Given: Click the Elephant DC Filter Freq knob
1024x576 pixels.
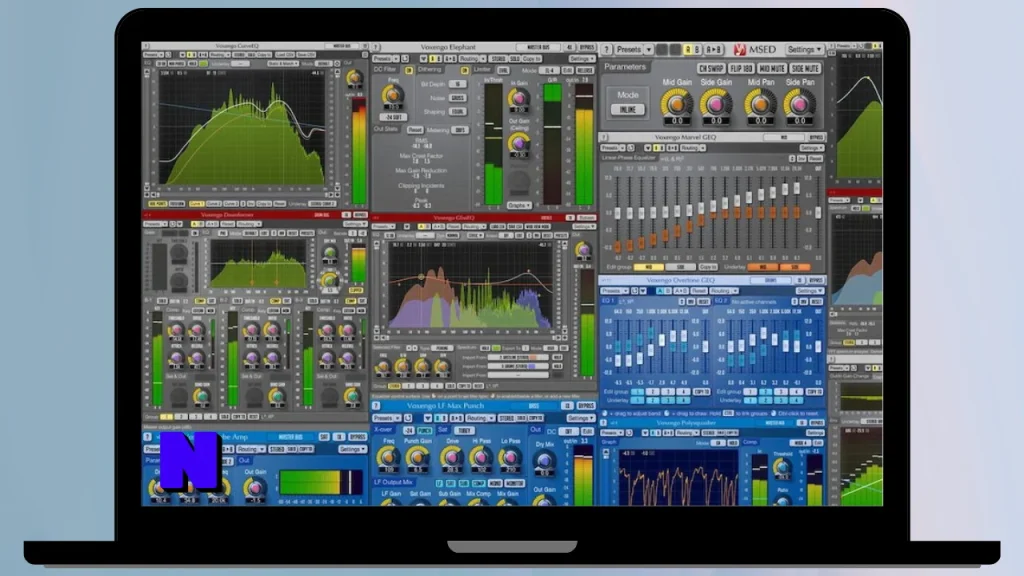Looking at the screenshot, I should point(393,96).
